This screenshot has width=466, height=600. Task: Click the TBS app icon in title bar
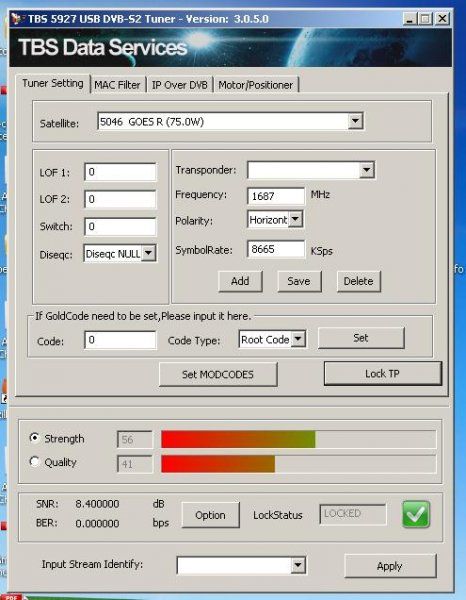tap(16, 18)
